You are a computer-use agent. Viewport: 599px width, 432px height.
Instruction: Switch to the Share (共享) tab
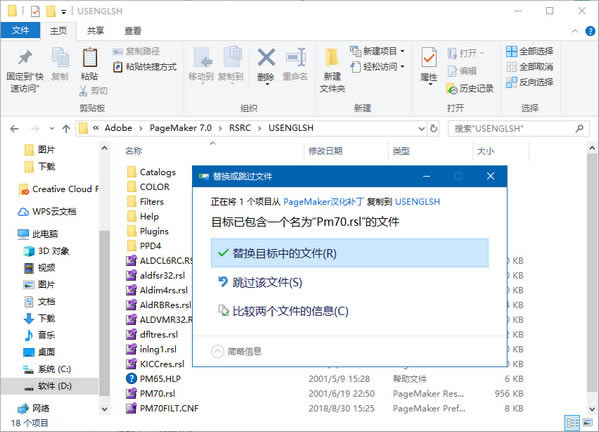(95, 31)
